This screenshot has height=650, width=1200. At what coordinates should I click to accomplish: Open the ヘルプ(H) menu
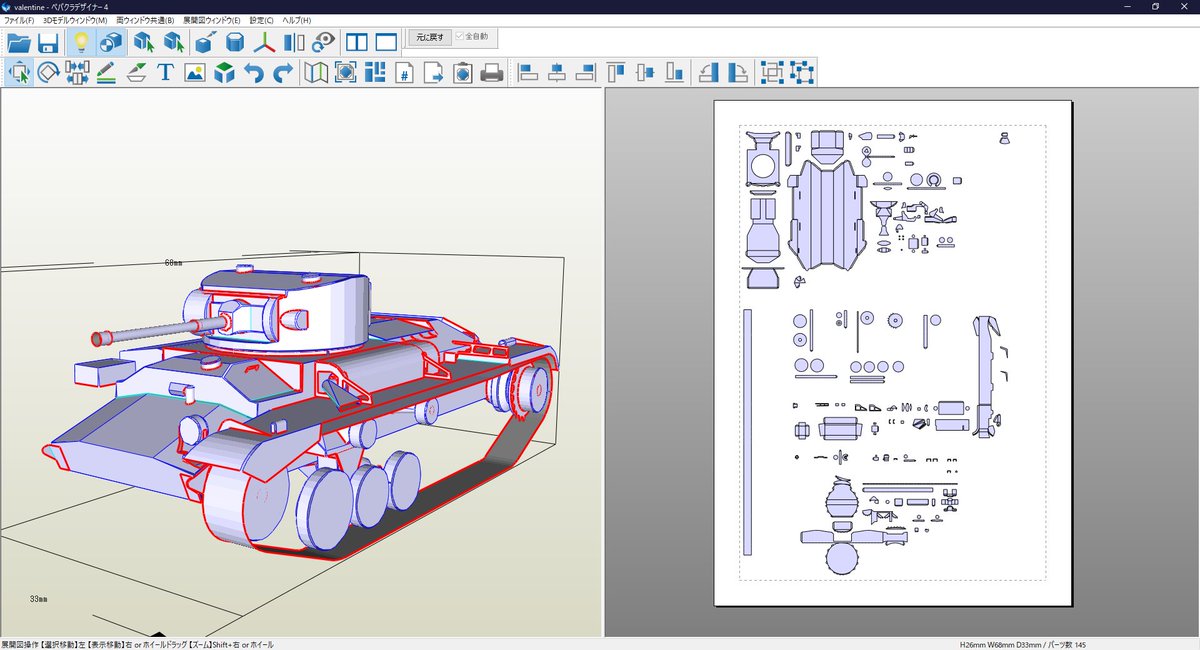(297, 20)
